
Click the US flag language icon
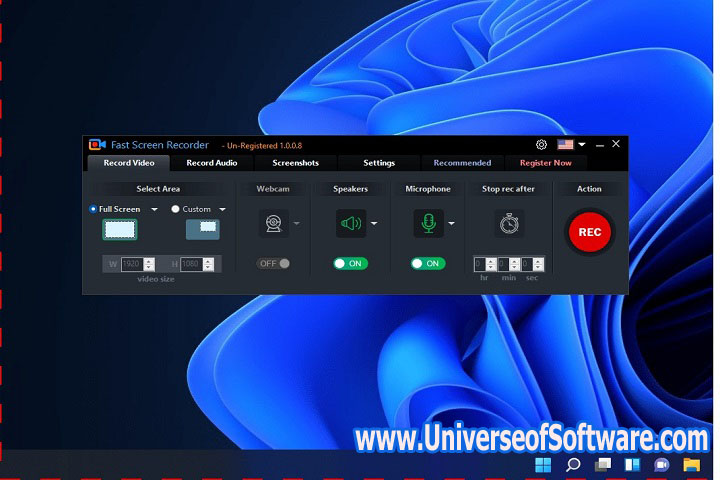coord(565,145)
